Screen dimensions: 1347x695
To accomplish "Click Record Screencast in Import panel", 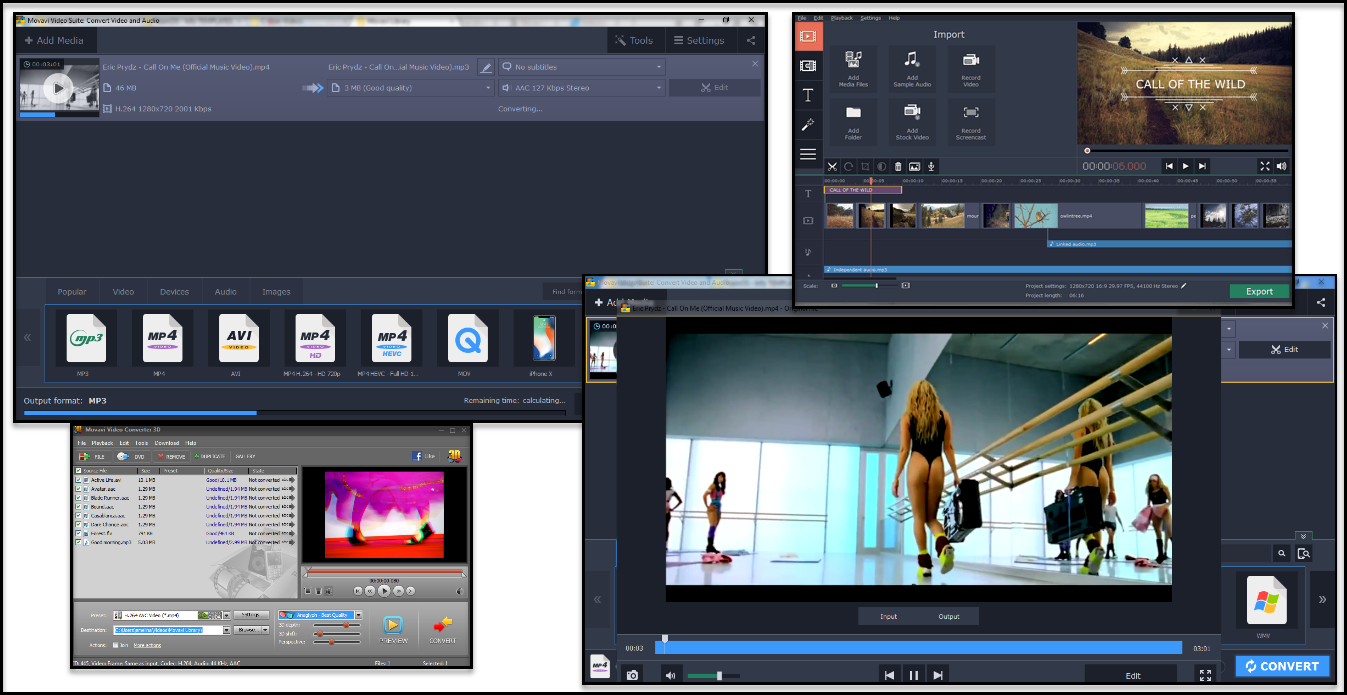I will click(971, 121).
